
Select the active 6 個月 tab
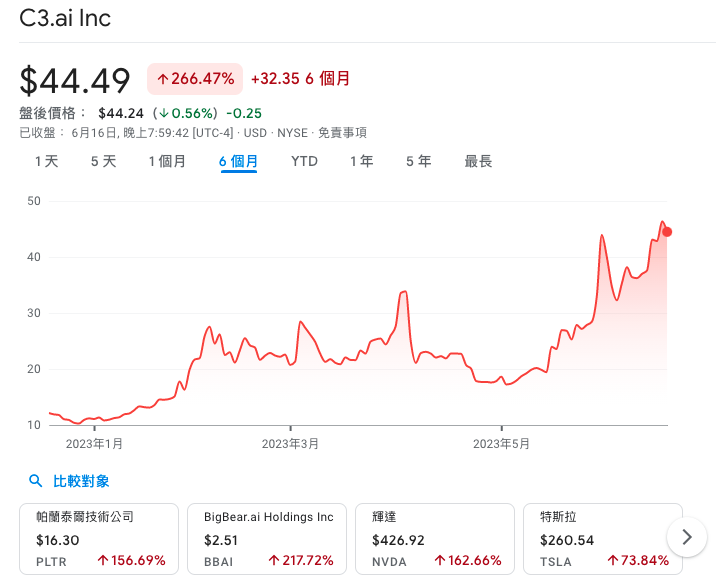point(238,161)
